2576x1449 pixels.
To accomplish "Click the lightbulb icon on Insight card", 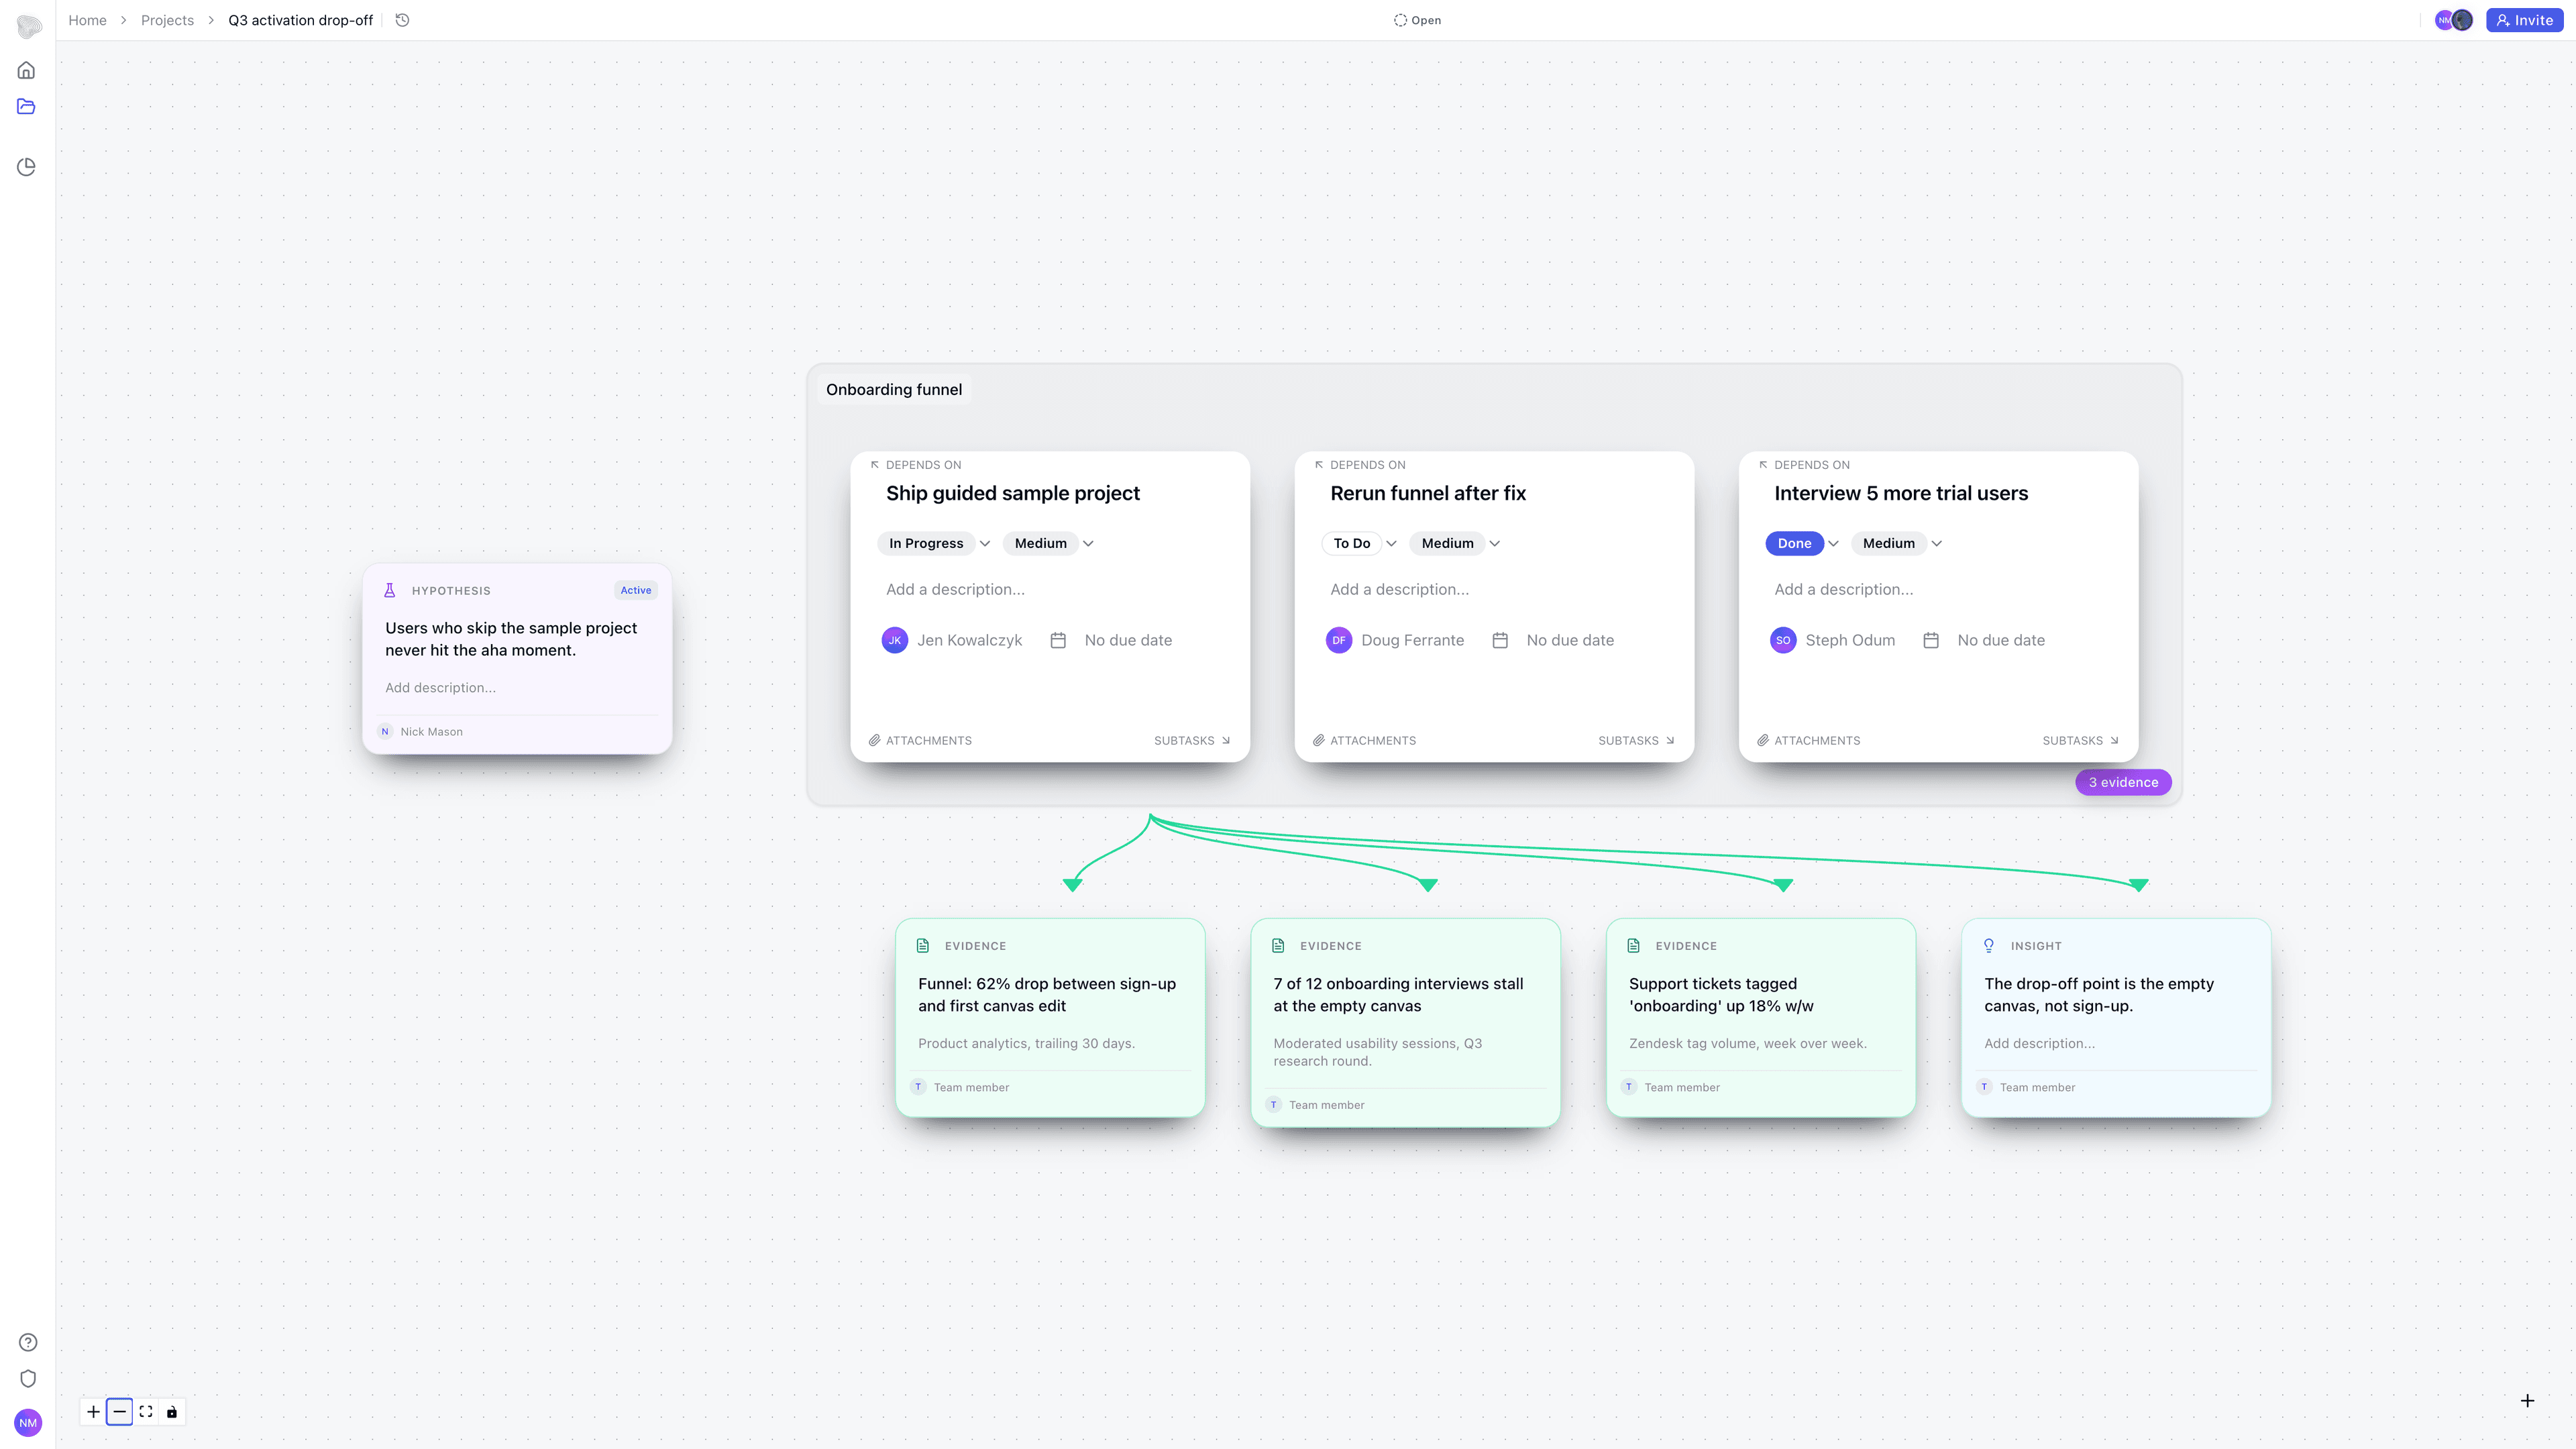I will coord(1989,945).
